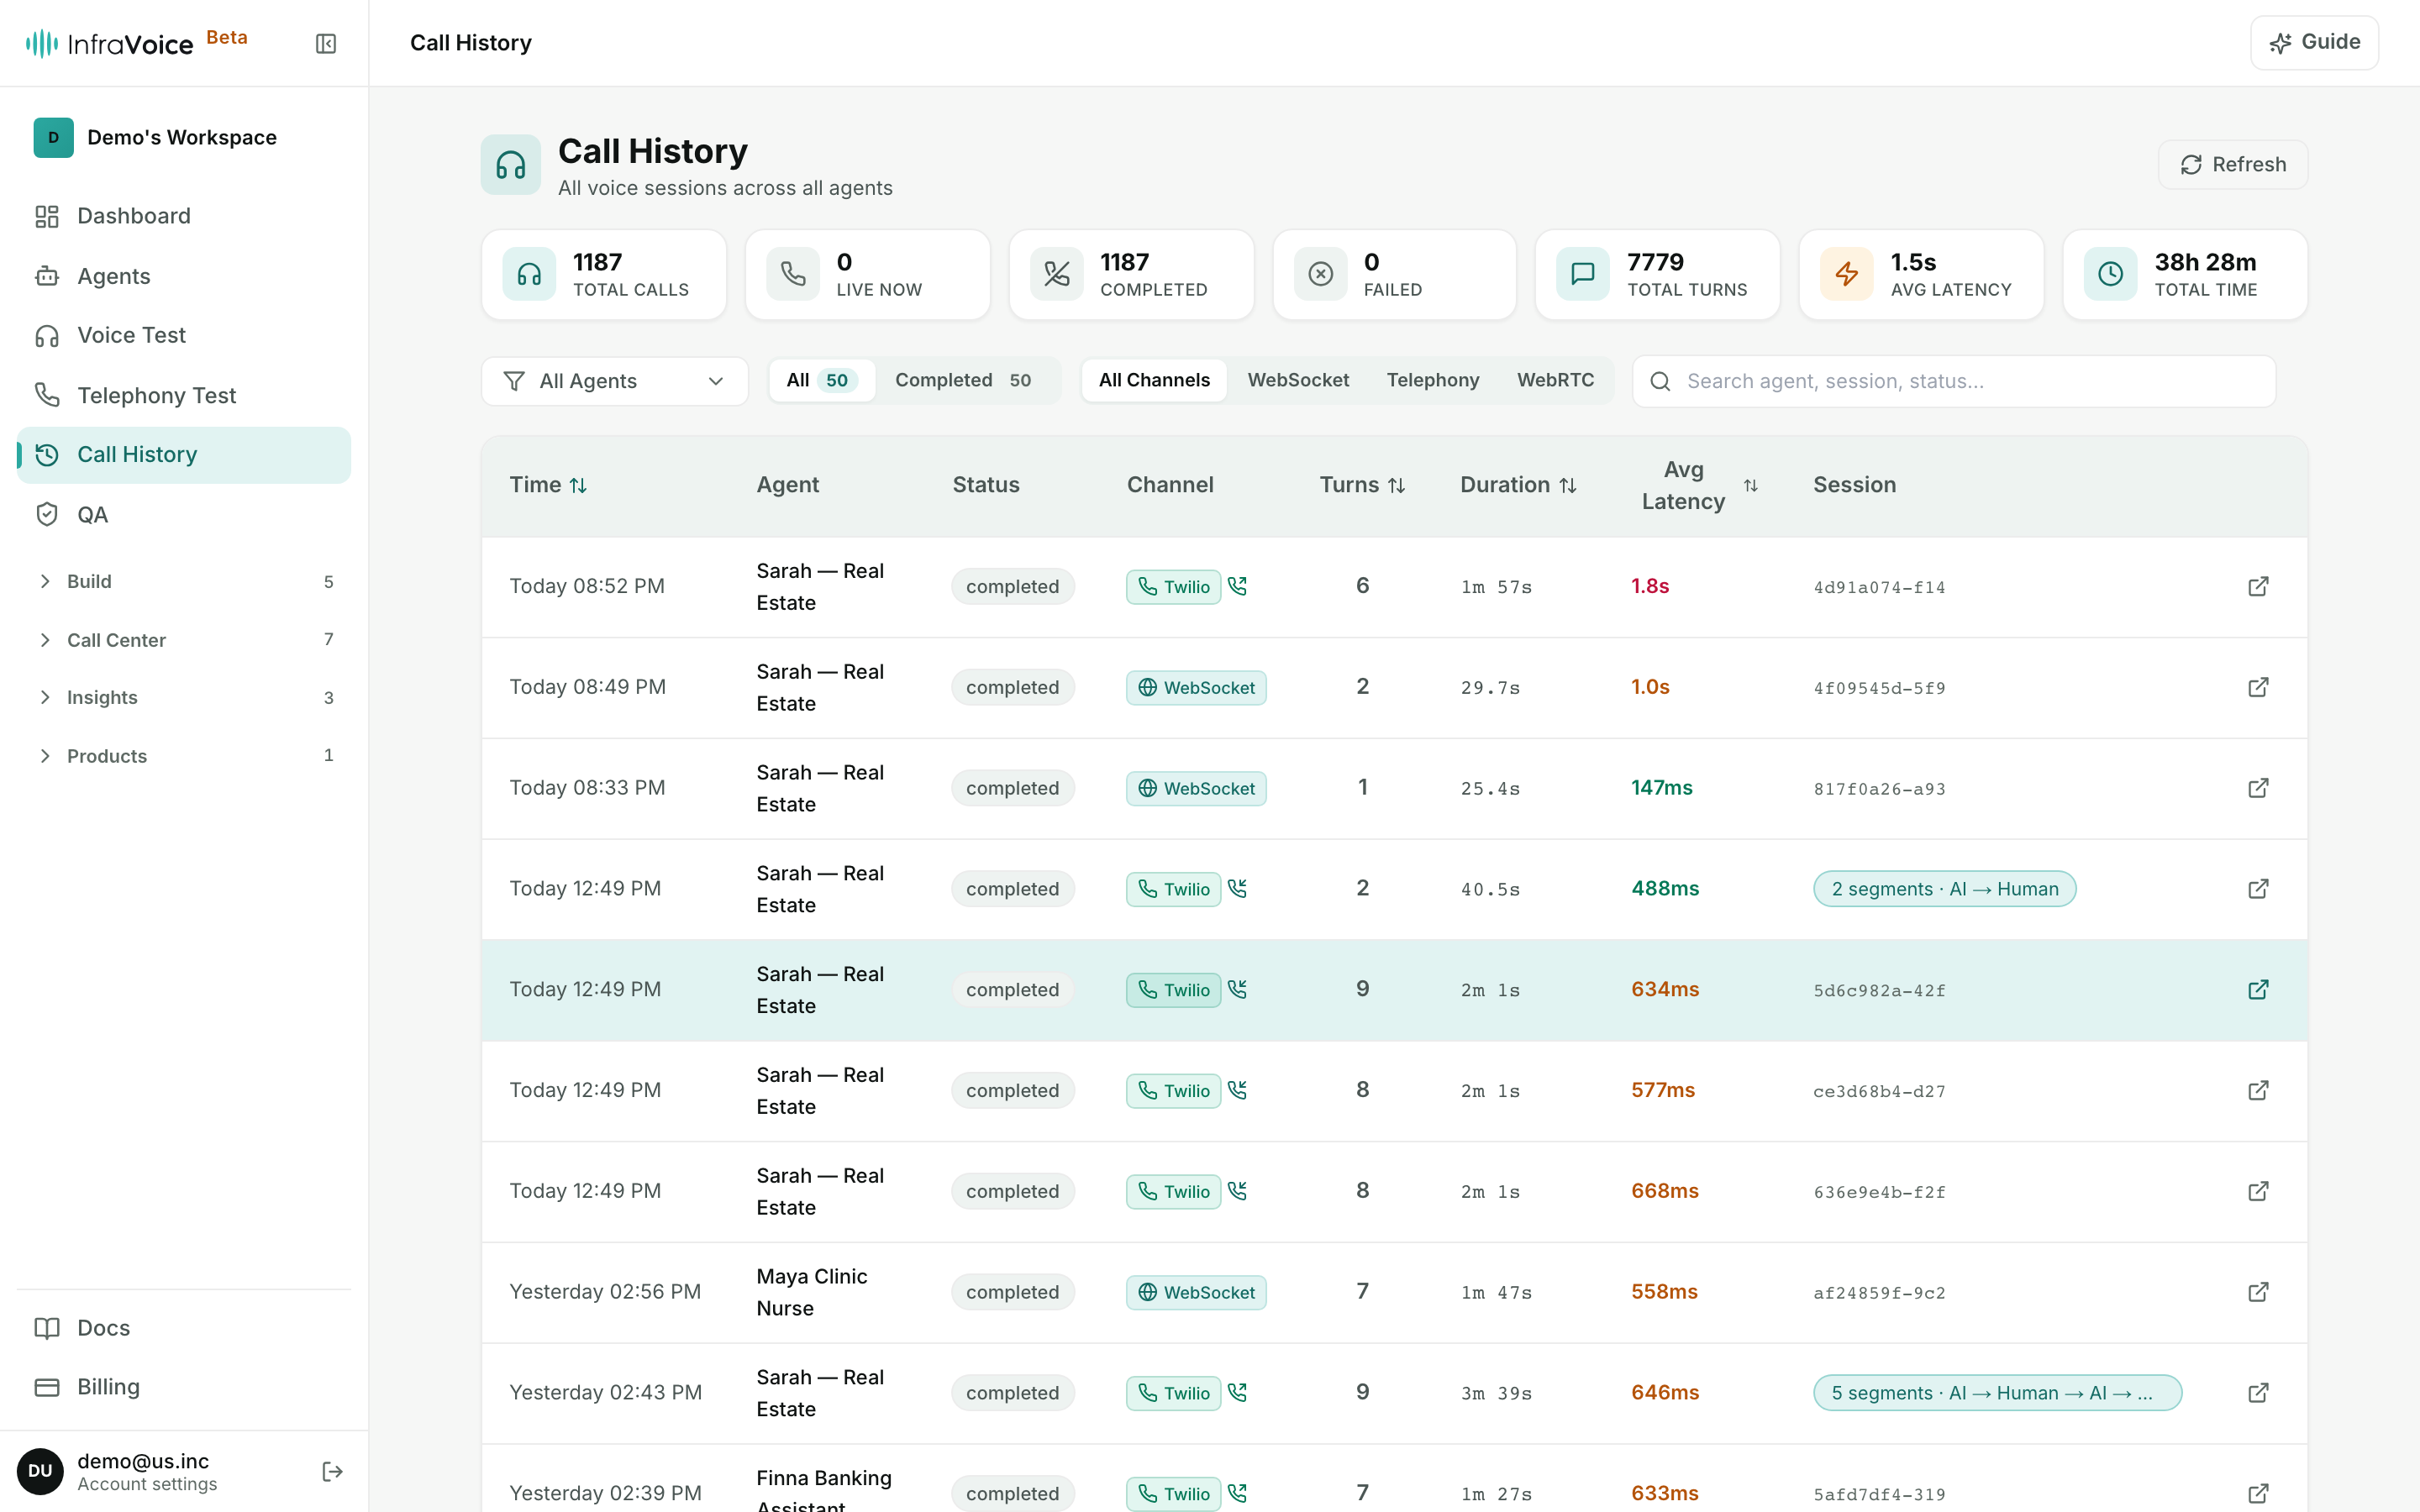The height and width of the screenshot is (1512, 2420).
Task: Click the log out icon beside demo@us.inc
Action: (x=333, y=1471)
